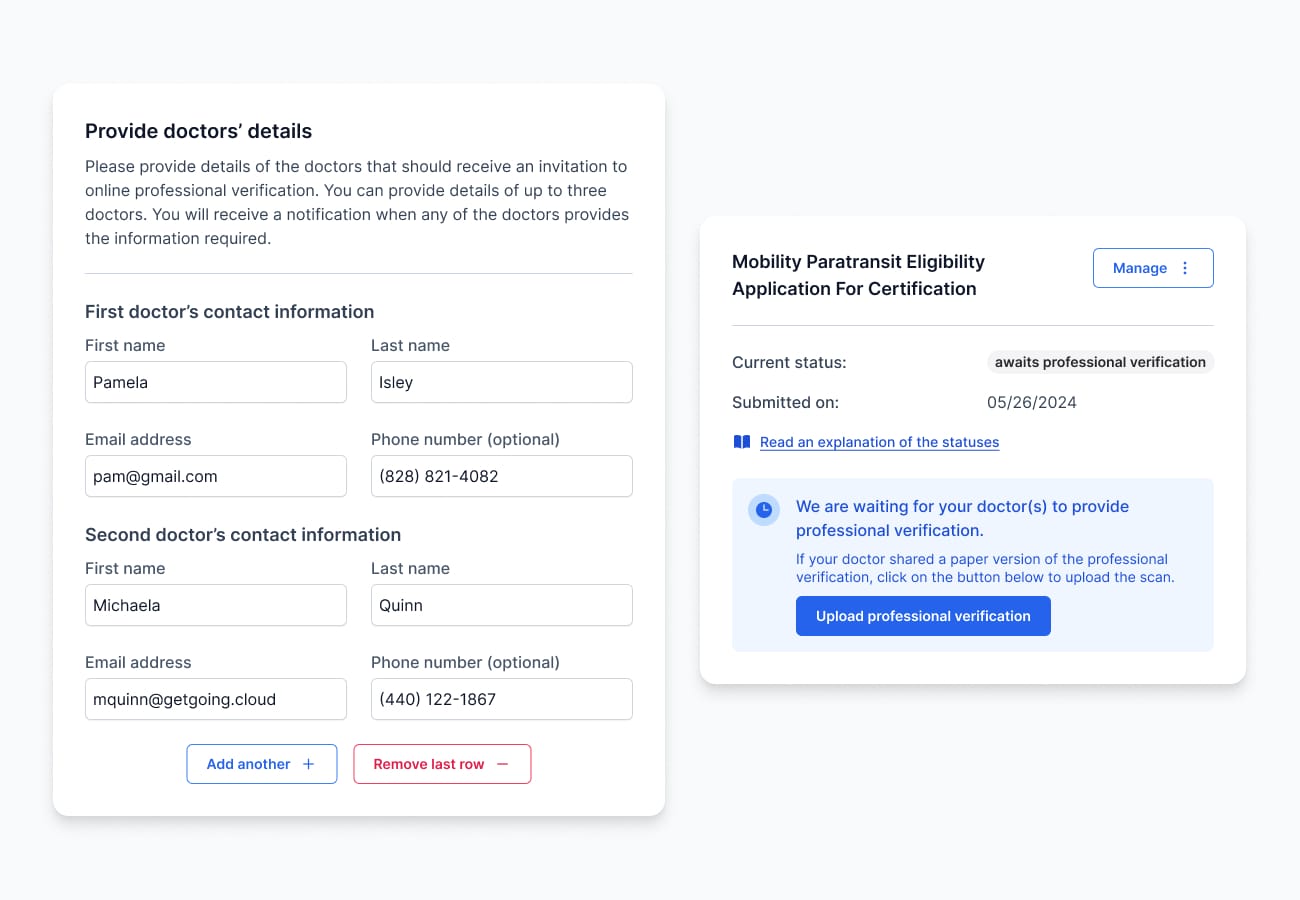Click the Add another button
Screen dimensions: 1300x900
pyautogui.click(x=262, y=764)
